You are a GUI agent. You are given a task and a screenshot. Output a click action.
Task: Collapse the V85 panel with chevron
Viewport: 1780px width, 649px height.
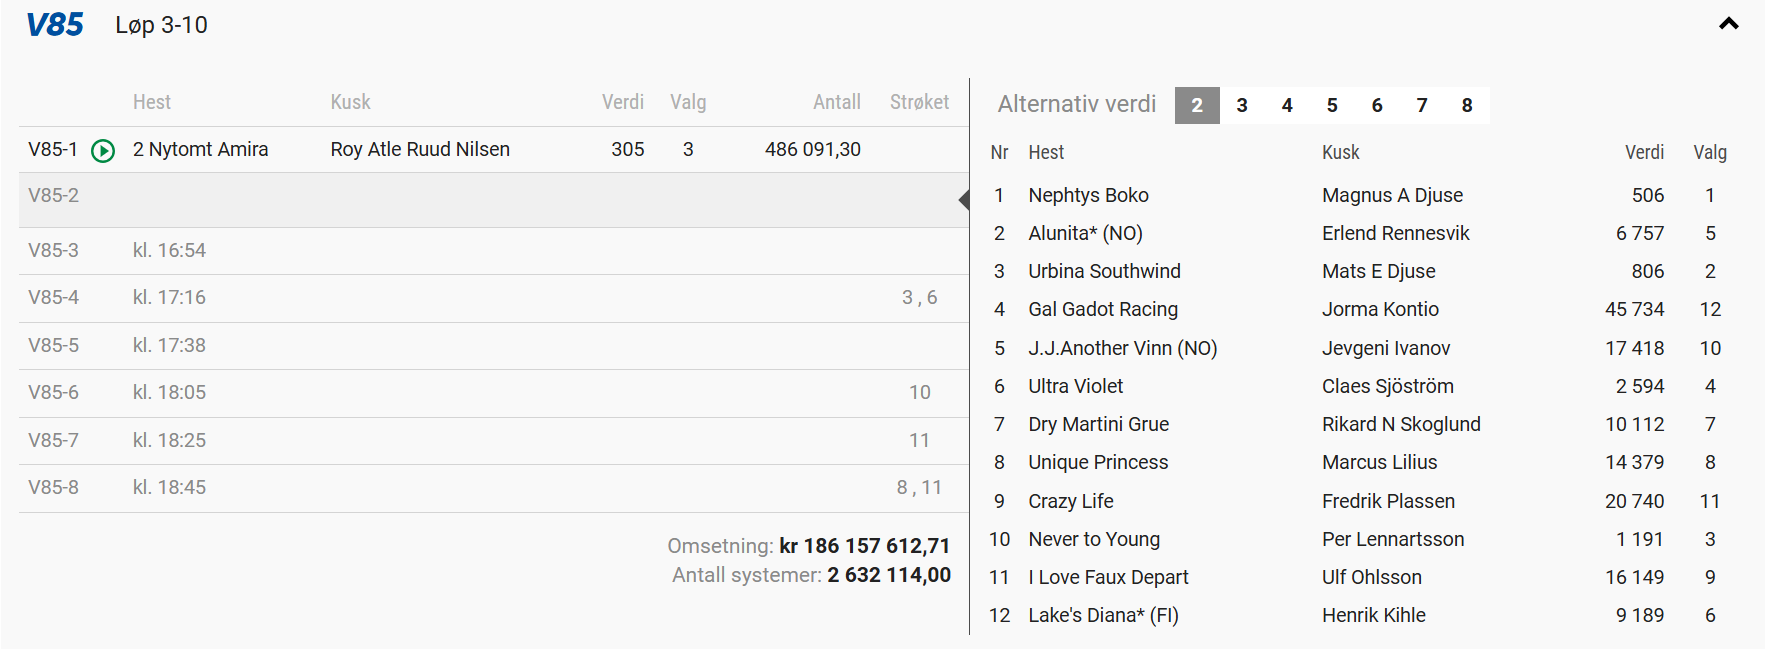(1728, 24)
